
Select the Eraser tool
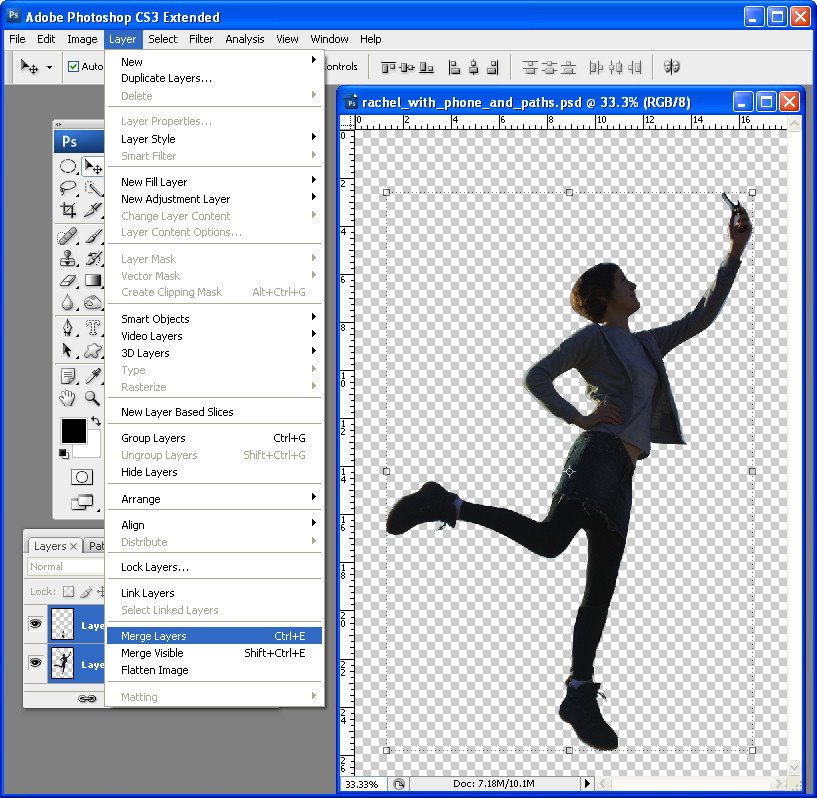(x=68, y=280)
